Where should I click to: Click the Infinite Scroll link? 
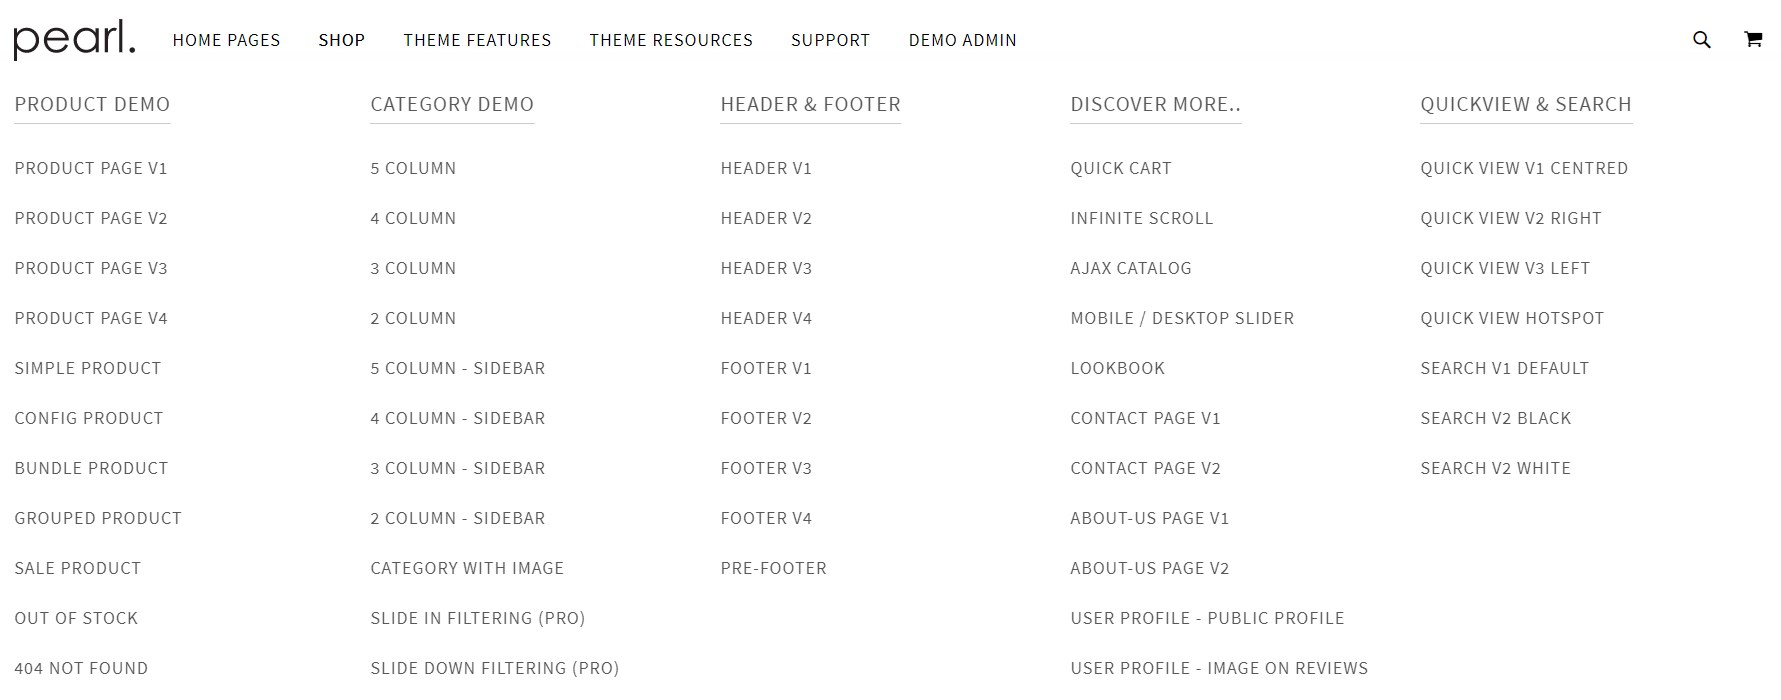click(x=1141, y=218)
